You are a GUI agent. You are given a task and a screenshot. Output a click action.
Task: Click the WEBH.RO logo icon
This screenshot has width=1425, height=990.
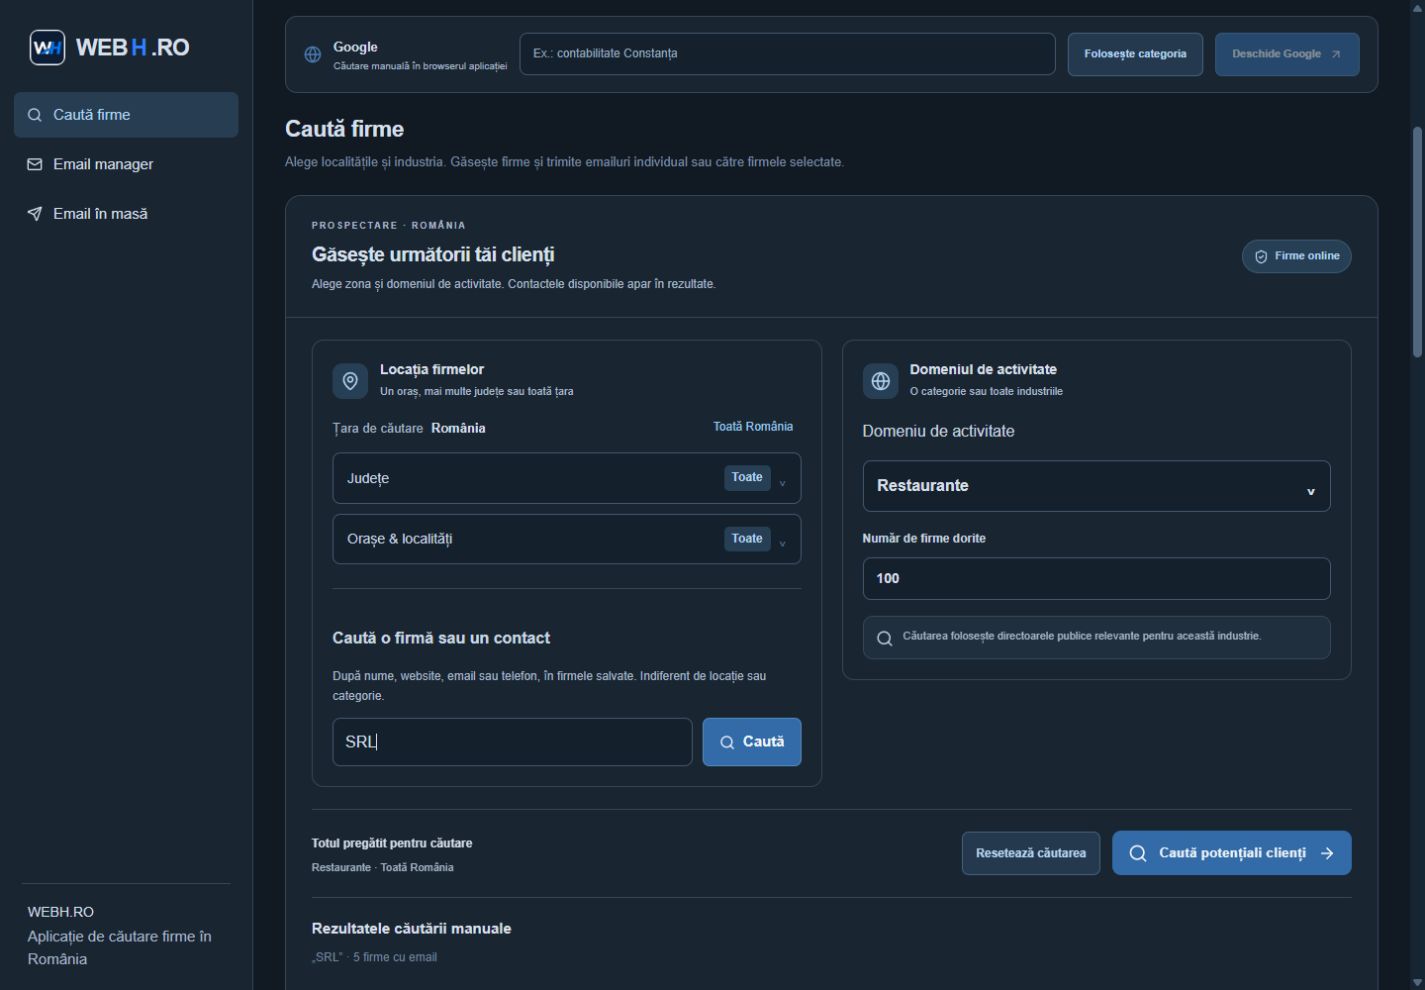pyautogui.click(x=47, y=47)
